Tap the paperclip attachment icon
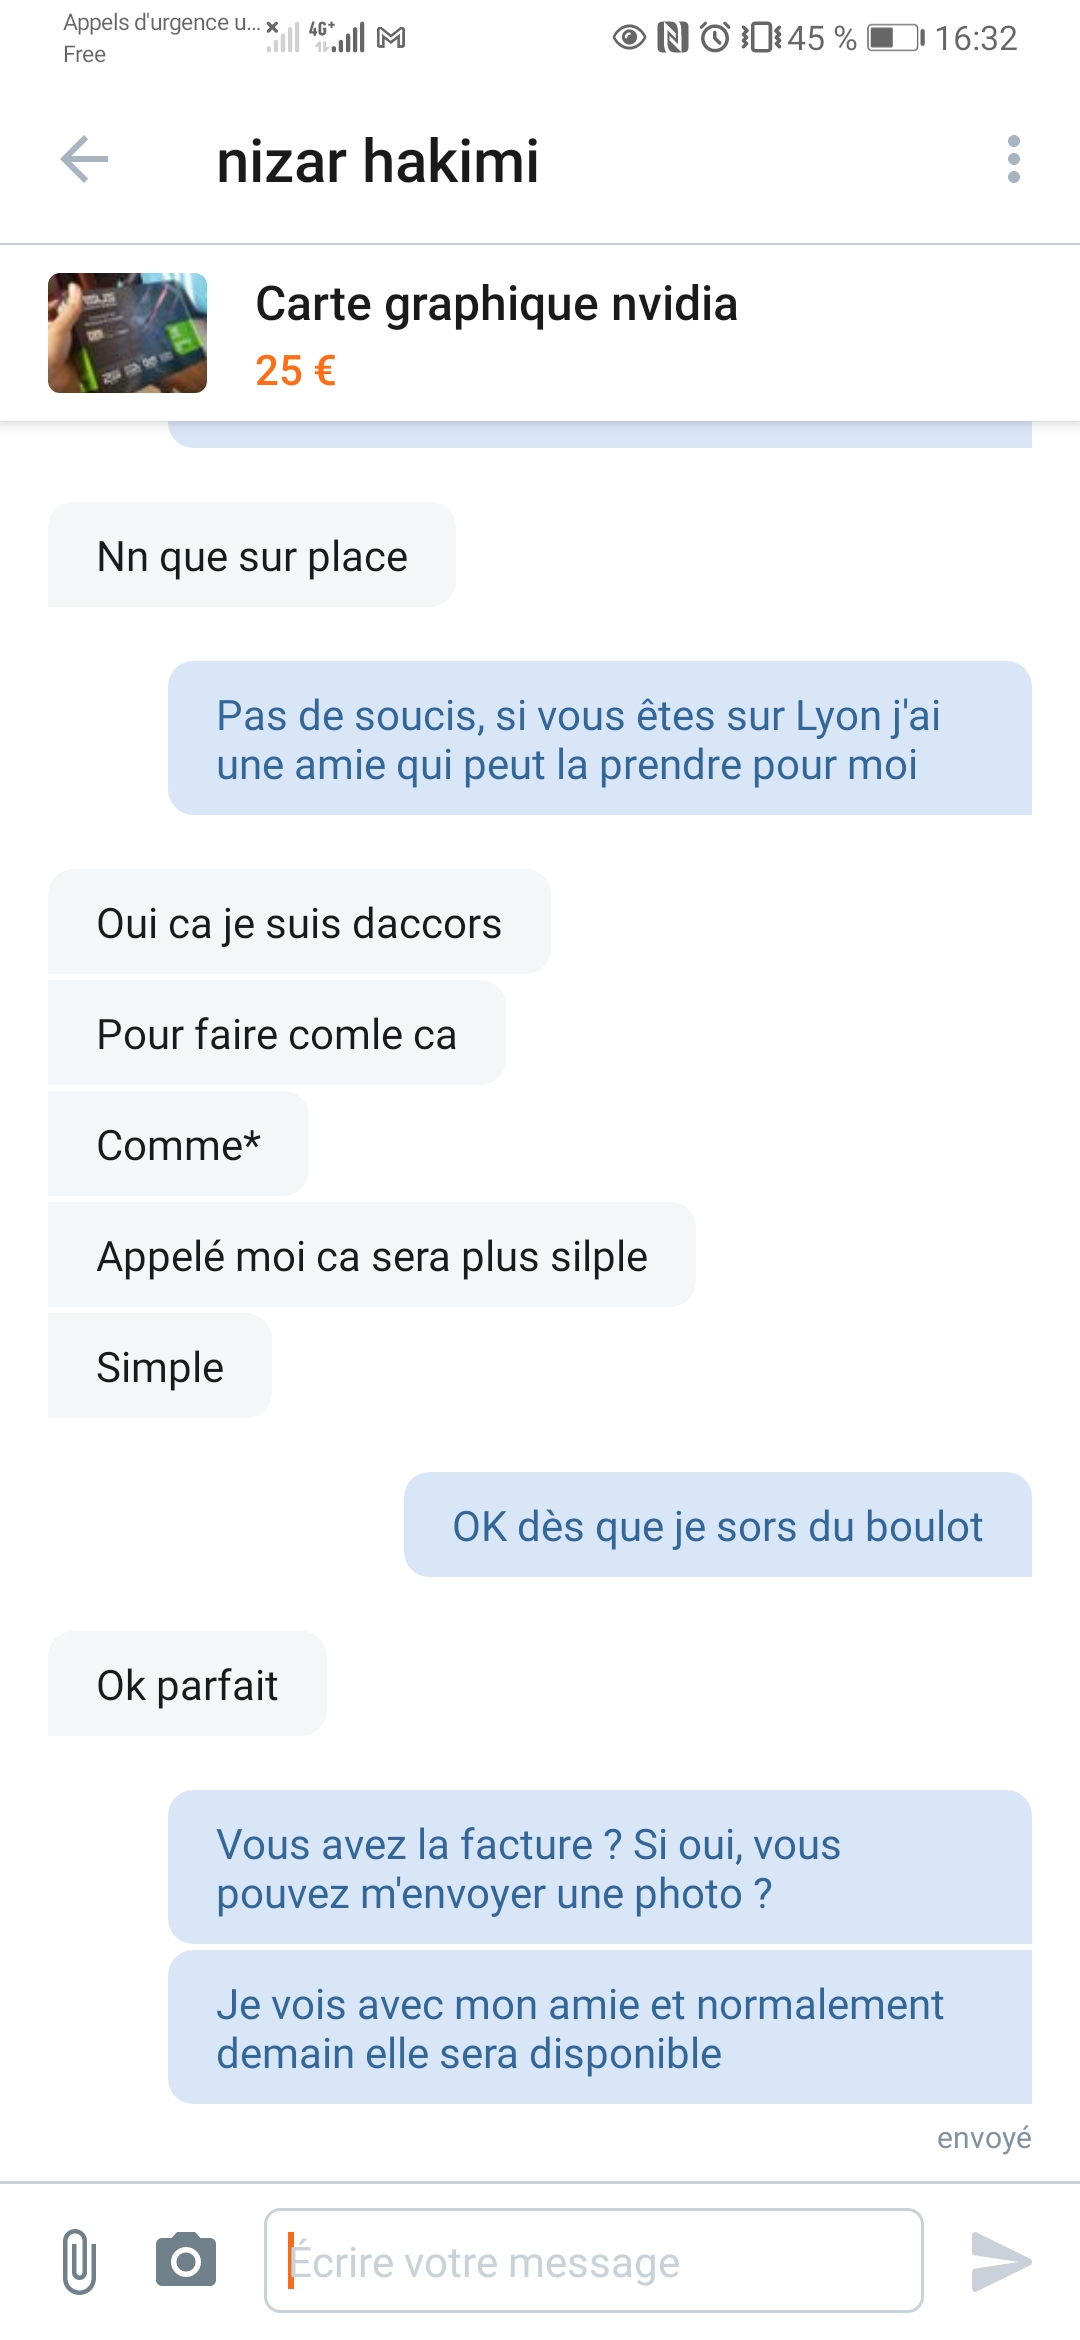The image size is (1080, 2340). [79, 2261]
